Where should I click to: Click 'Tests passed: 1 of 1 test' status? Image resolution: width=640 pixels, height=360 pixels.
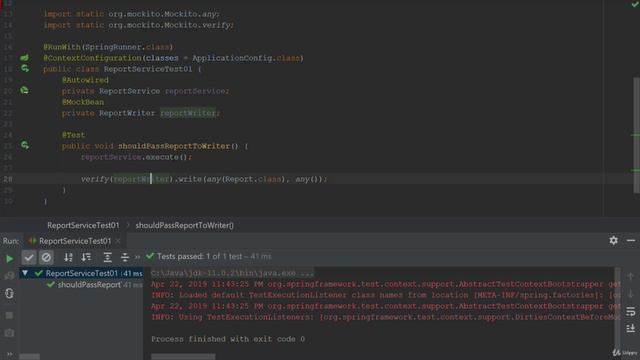pyautogui.click(x=200, y=257)
